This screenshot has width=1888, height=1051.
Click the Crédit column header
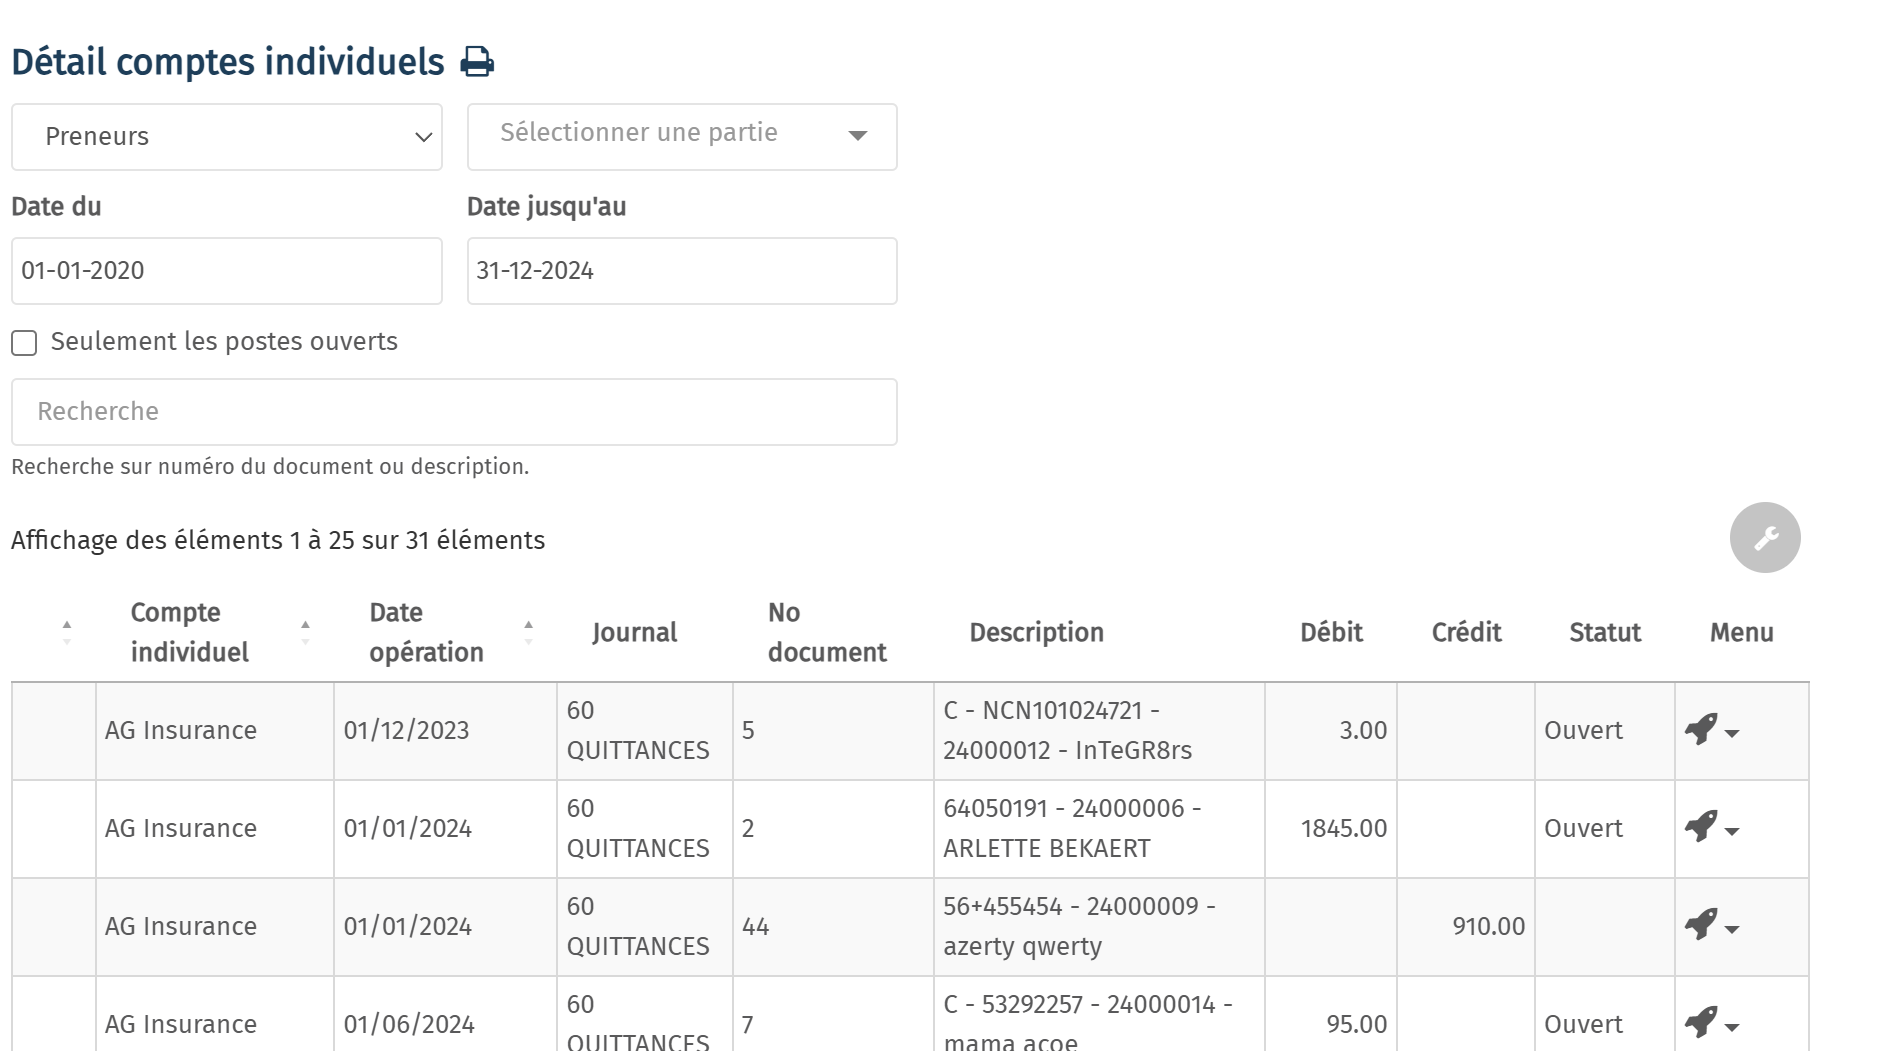click(1466, 633)
